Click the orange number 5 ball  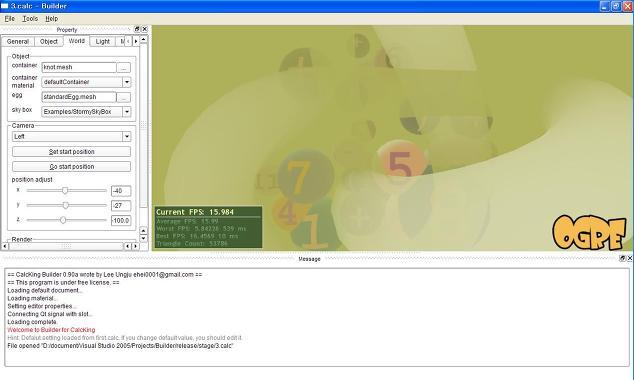(401, 163)
